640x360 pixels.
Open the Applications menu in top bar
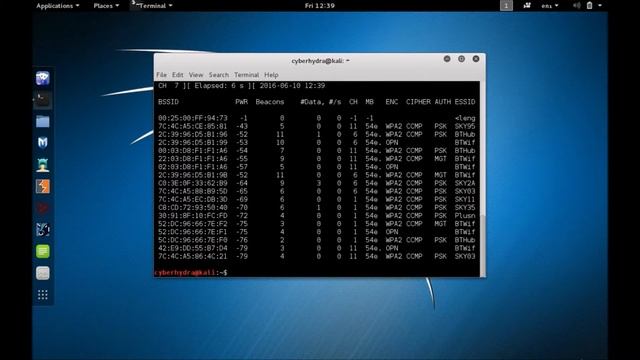pos(58,6)
